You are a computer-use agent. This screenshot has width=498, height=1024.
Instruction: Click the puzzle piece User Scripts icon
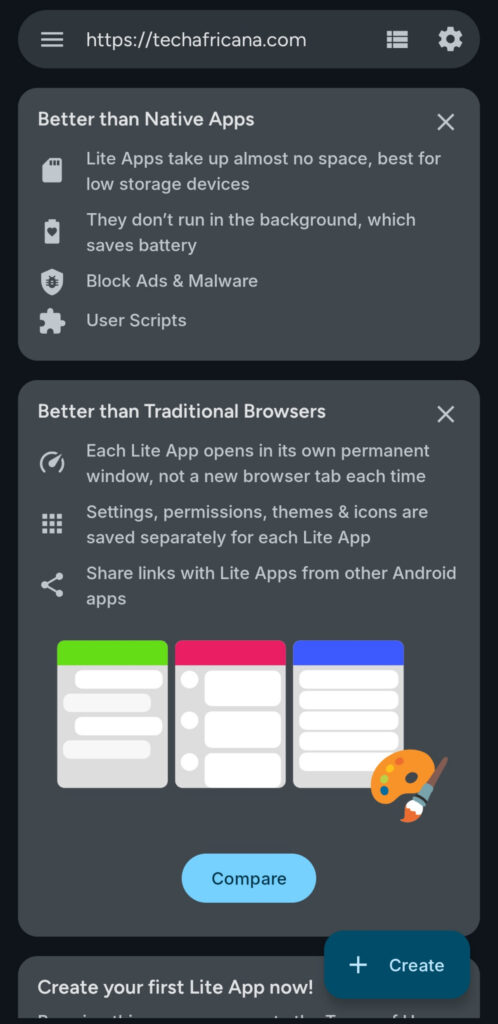click(52, 321)
